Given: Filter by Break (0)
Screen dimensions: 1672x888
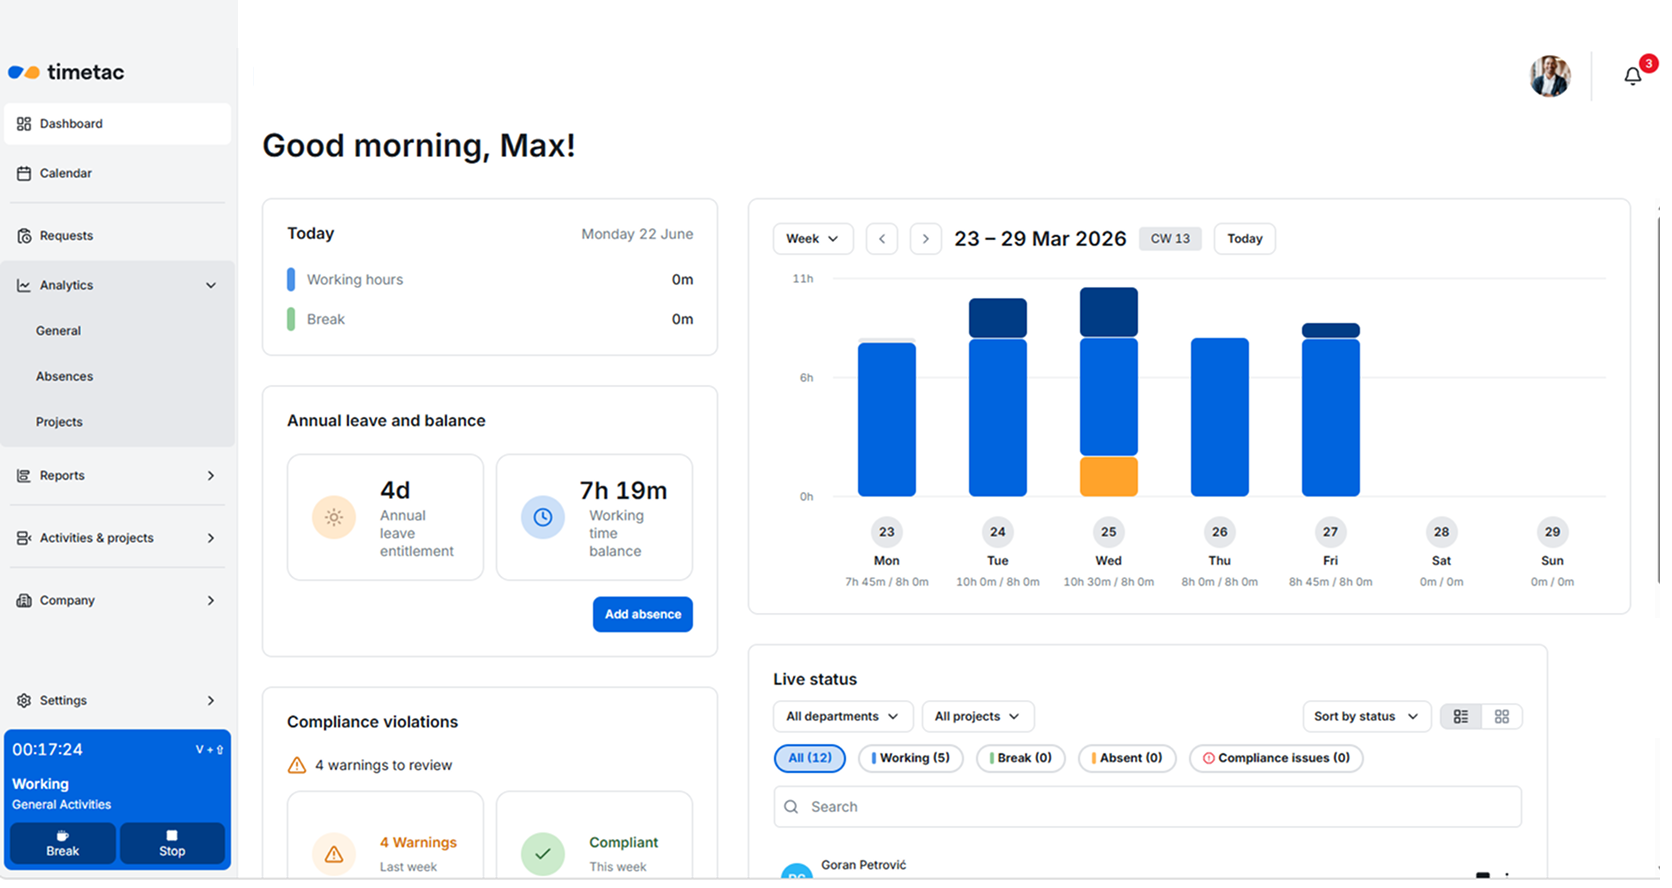Looking at the screenshot, I should 1021,759.
